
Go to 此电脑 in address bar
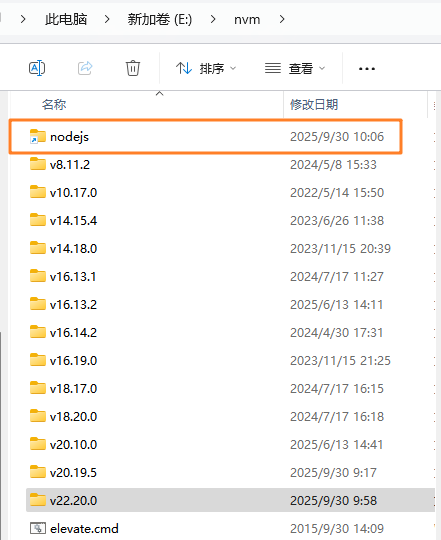(x=66, y=19)
